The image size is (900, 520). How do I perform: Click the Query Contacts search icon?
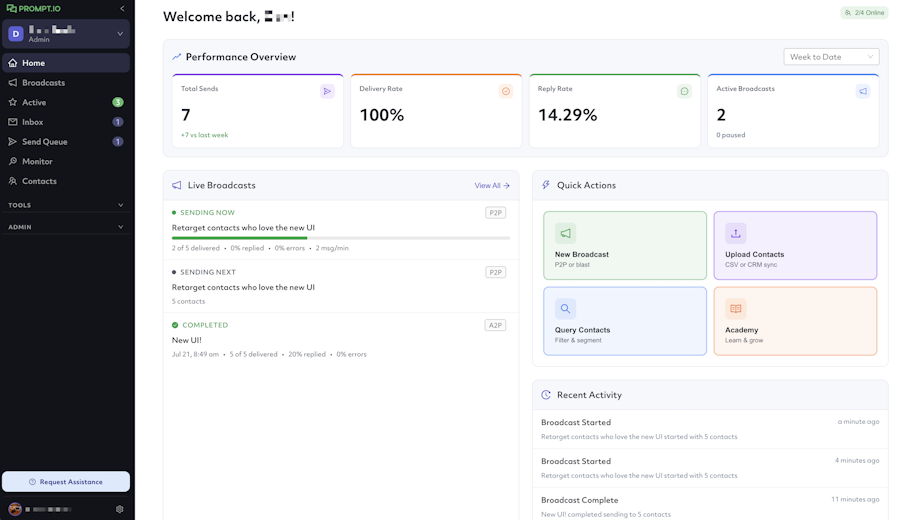[565, 309]
